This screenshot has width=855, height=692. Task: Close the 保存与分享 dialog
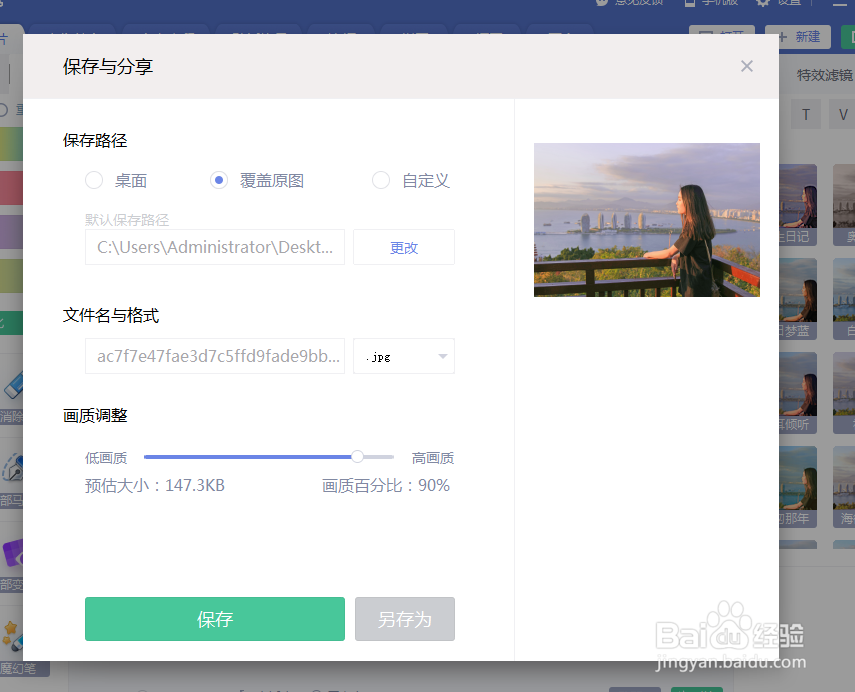point(746,66)
